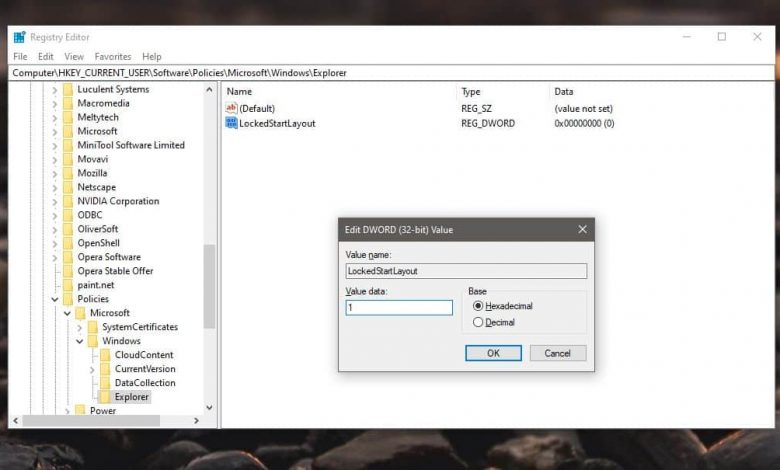This screenshot has height=470, width=780.
Task: Cancel the Edit DWORD dialog
Action: pyautogui.click(x=558, y=353)
